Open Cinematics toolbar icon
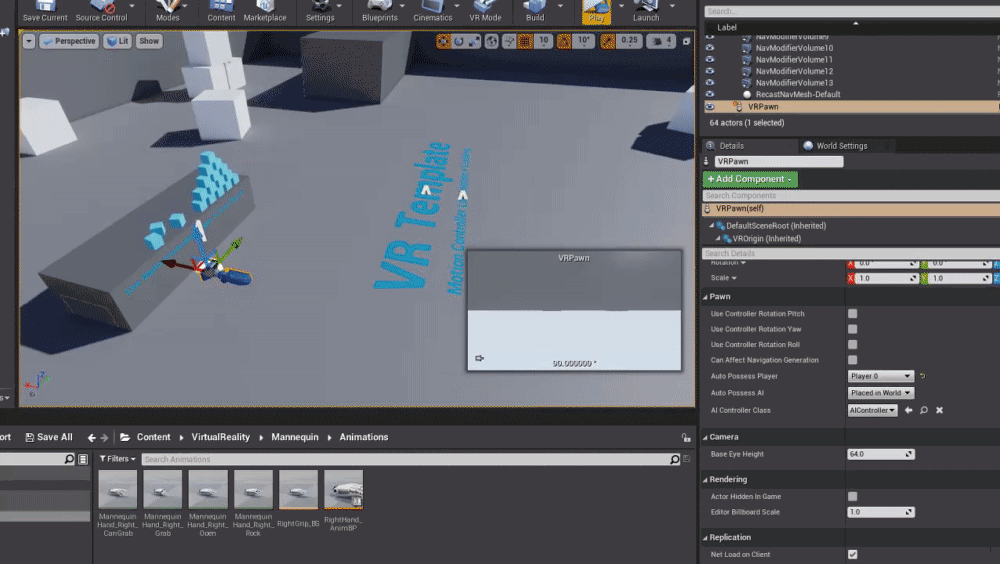The width and height of the screenshot is (1000, 564). click(x=432, y=11)
